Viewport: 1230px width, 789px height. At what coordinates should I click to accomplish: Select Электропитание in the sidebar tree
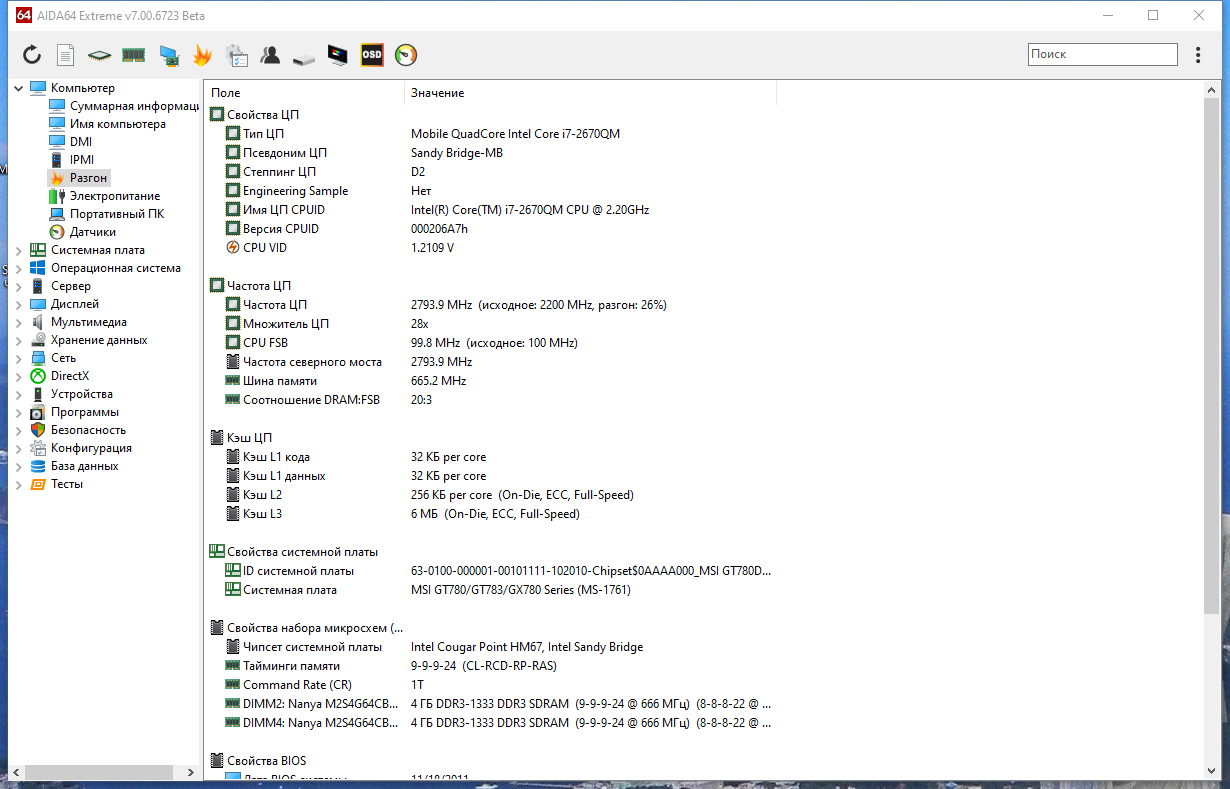click(x=115, y=196)
